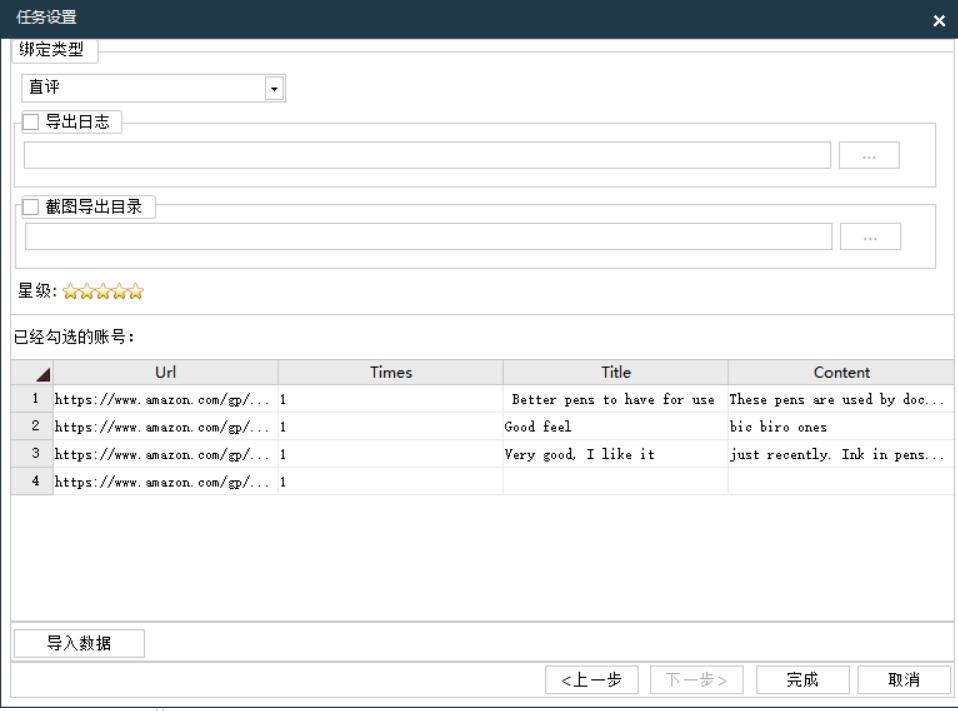Open the 直评 binding type dropdown
This screenshot has width=958, height=711.
pyautogui.click(x=275, y=89)
